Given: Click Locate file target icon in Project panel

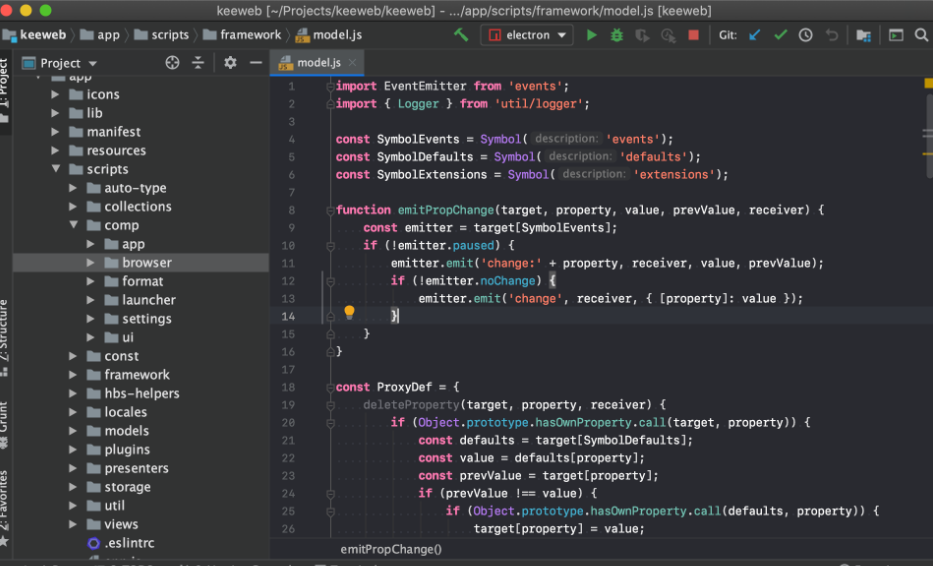Looking at the screenshot, I should click(x=172, y=62).
